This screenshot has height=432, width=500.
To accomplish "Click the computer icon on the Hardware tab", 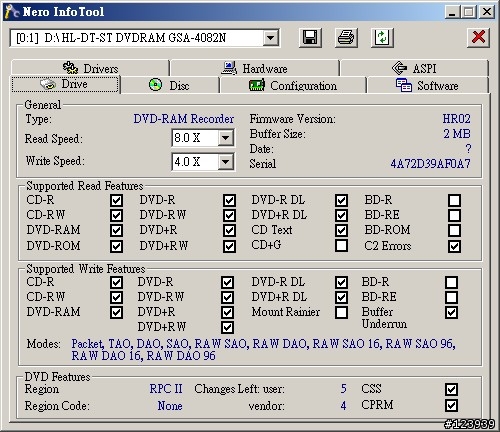I will [x=229, y=68].
